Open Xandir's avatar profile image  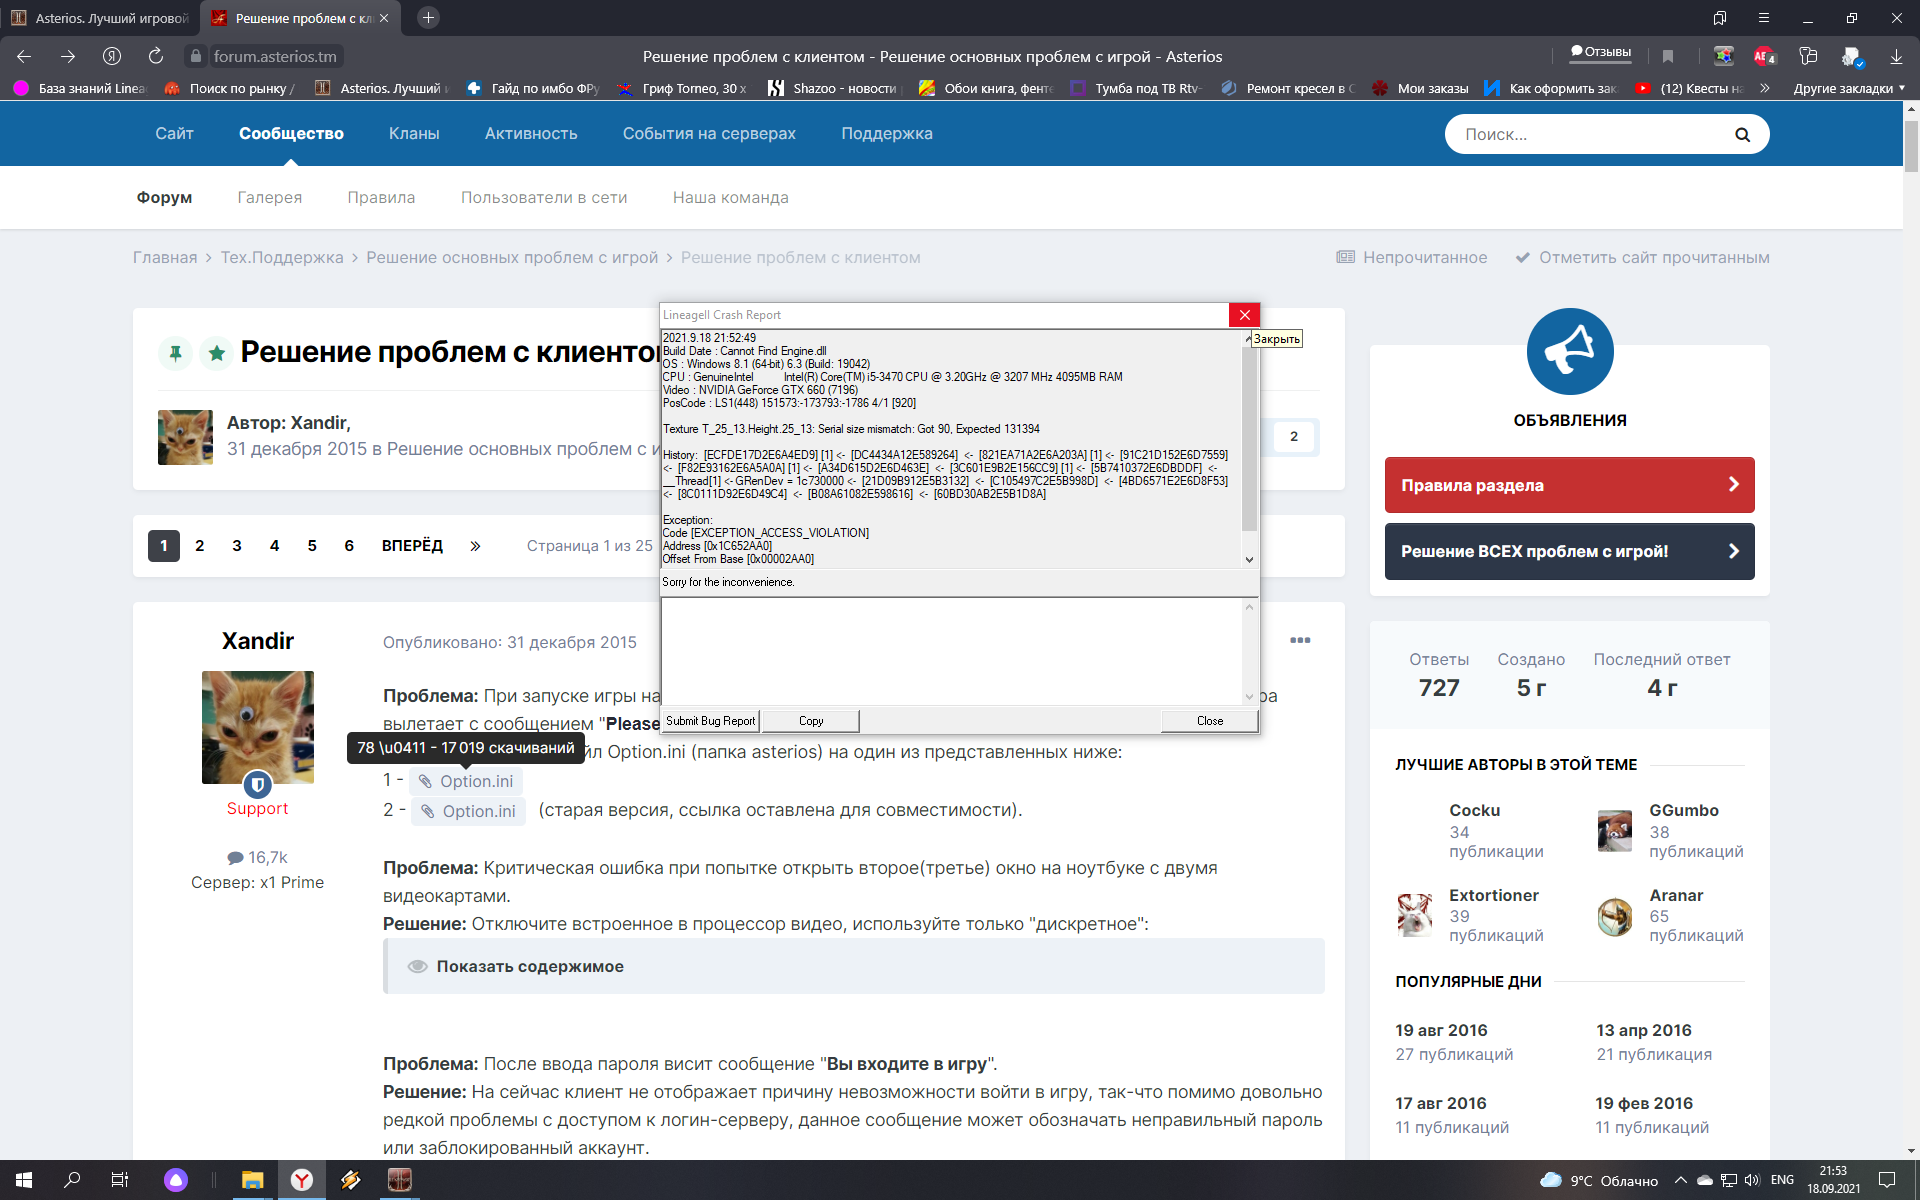click(258, 727)
